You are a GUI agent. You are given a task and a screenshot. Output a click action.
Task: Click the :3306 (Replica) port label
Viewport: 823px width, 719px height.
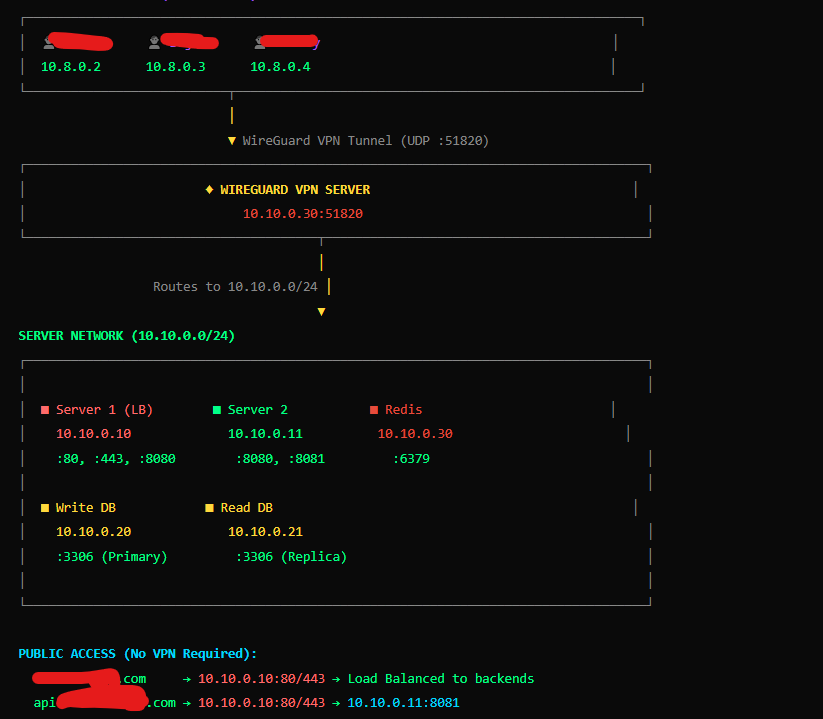point(291,557)
